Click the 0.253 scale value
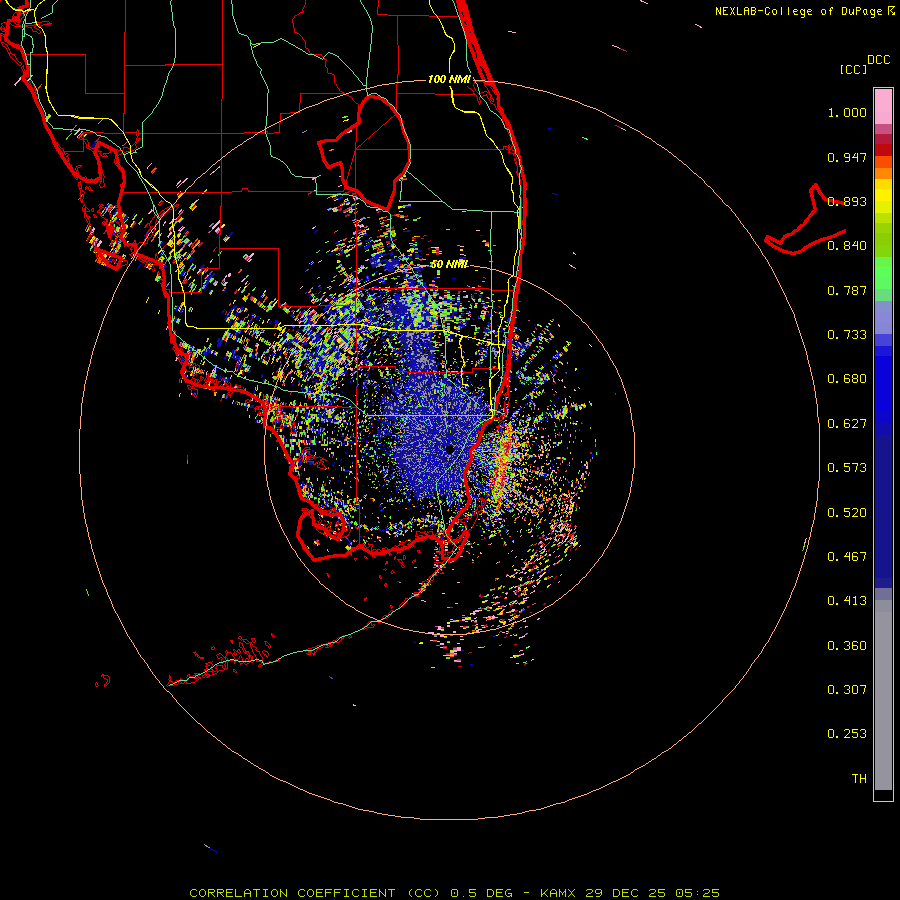 coord(847,734)
